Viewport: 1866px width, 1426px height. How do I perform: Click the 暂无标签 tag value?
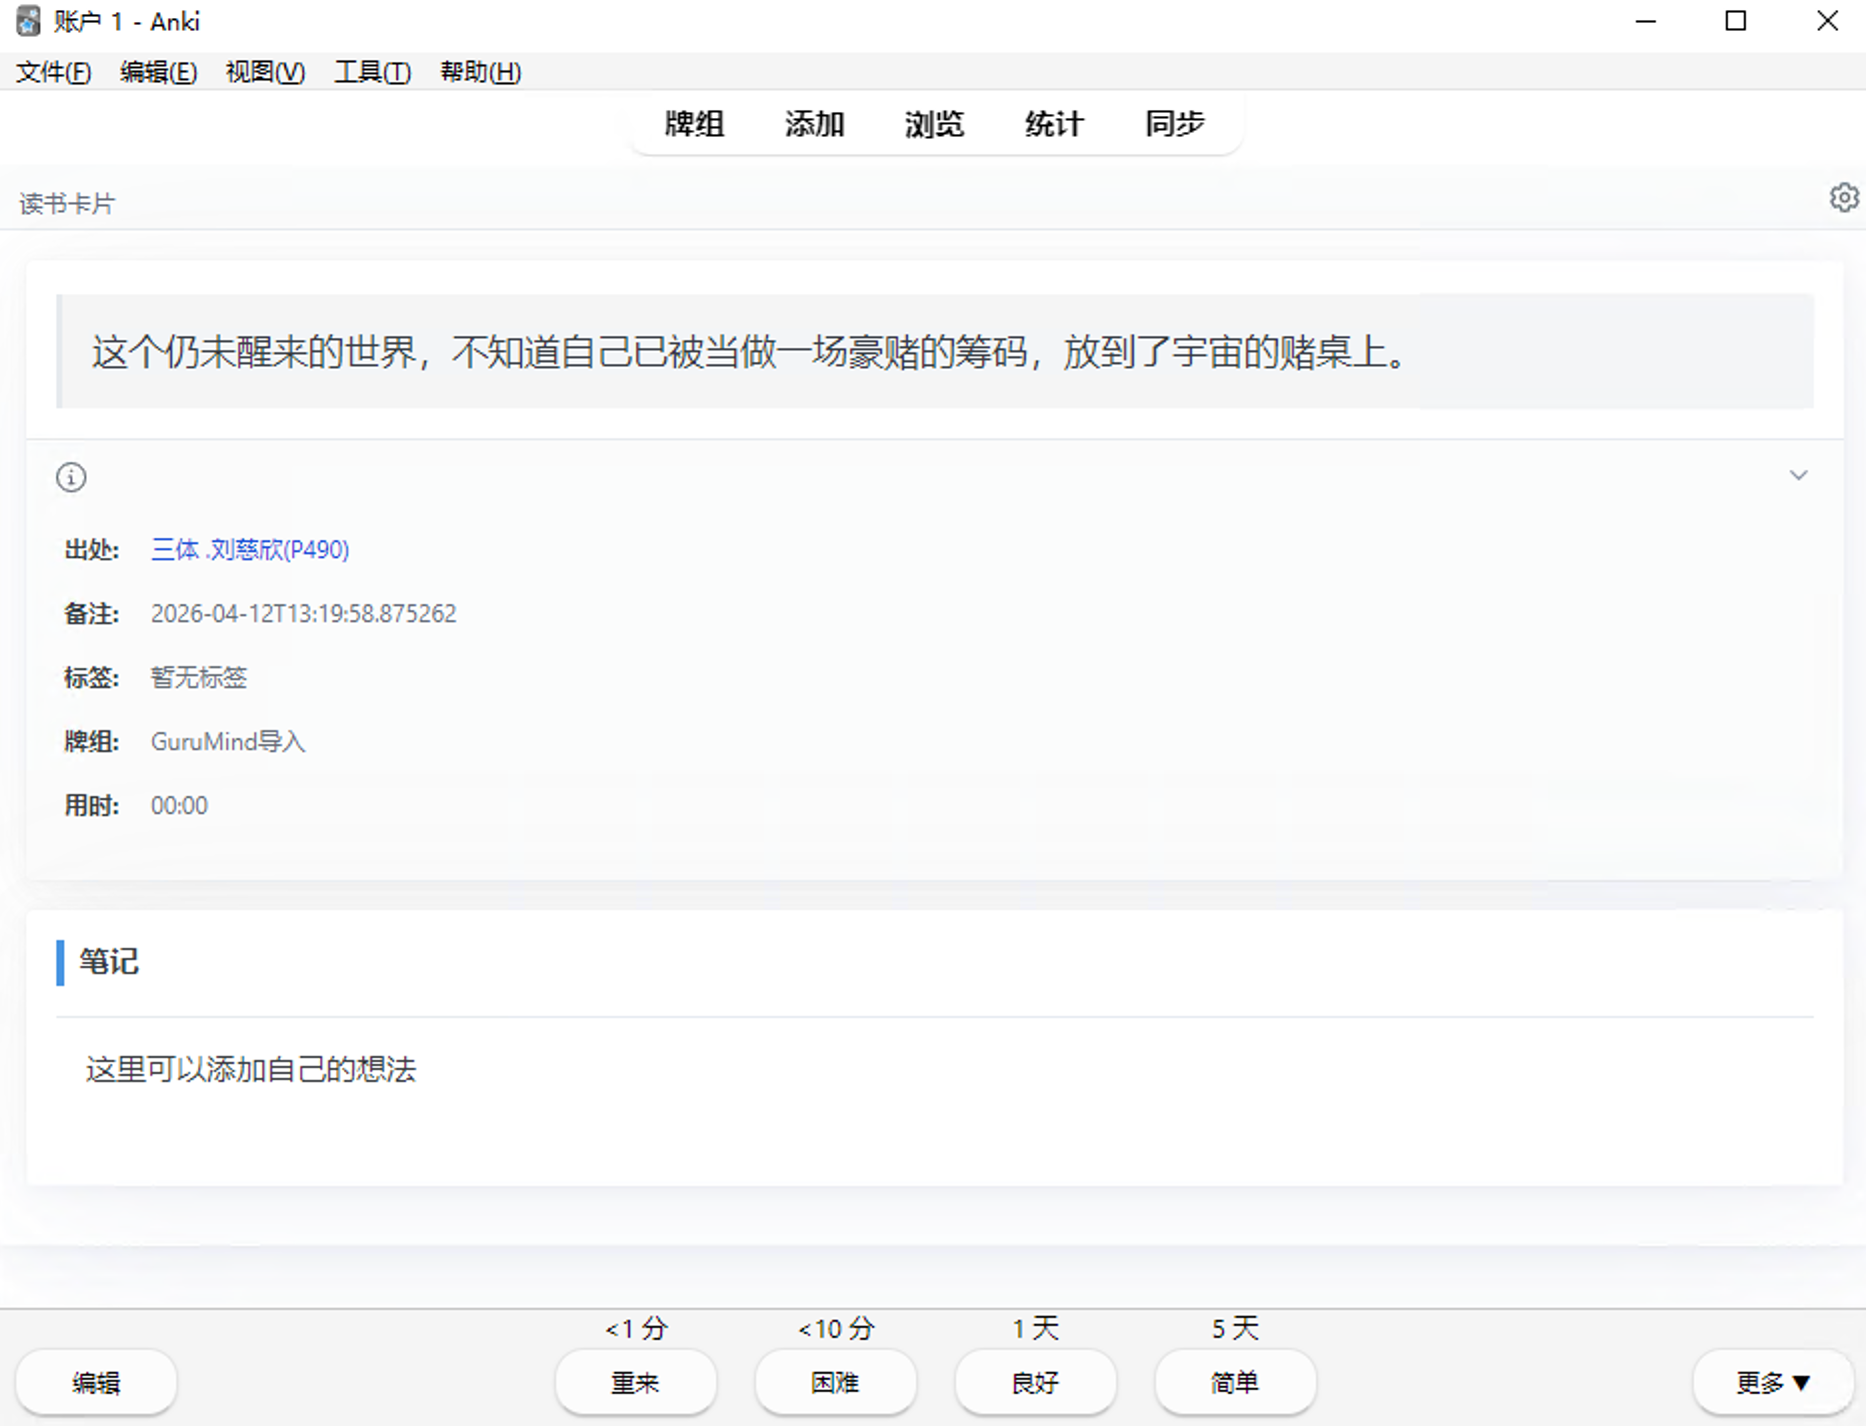pyautogui.click(x=198, y=677)
